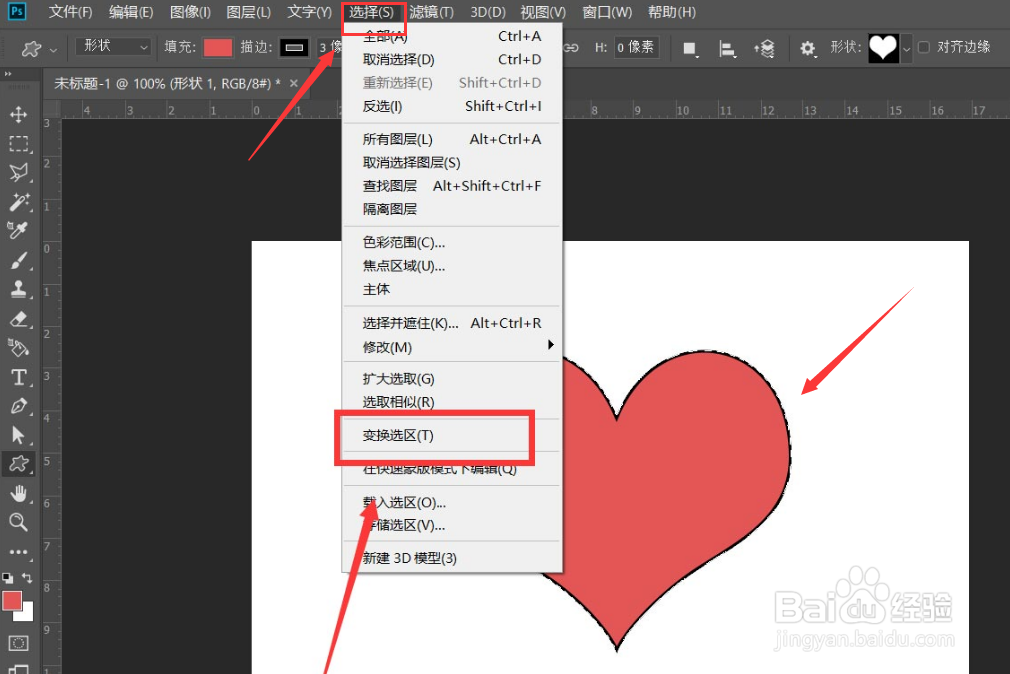The height and width of the screenshot is (674, 1010).
Task: Select the Pen tool
Action: pyautogui.click(x=18, y=406)
